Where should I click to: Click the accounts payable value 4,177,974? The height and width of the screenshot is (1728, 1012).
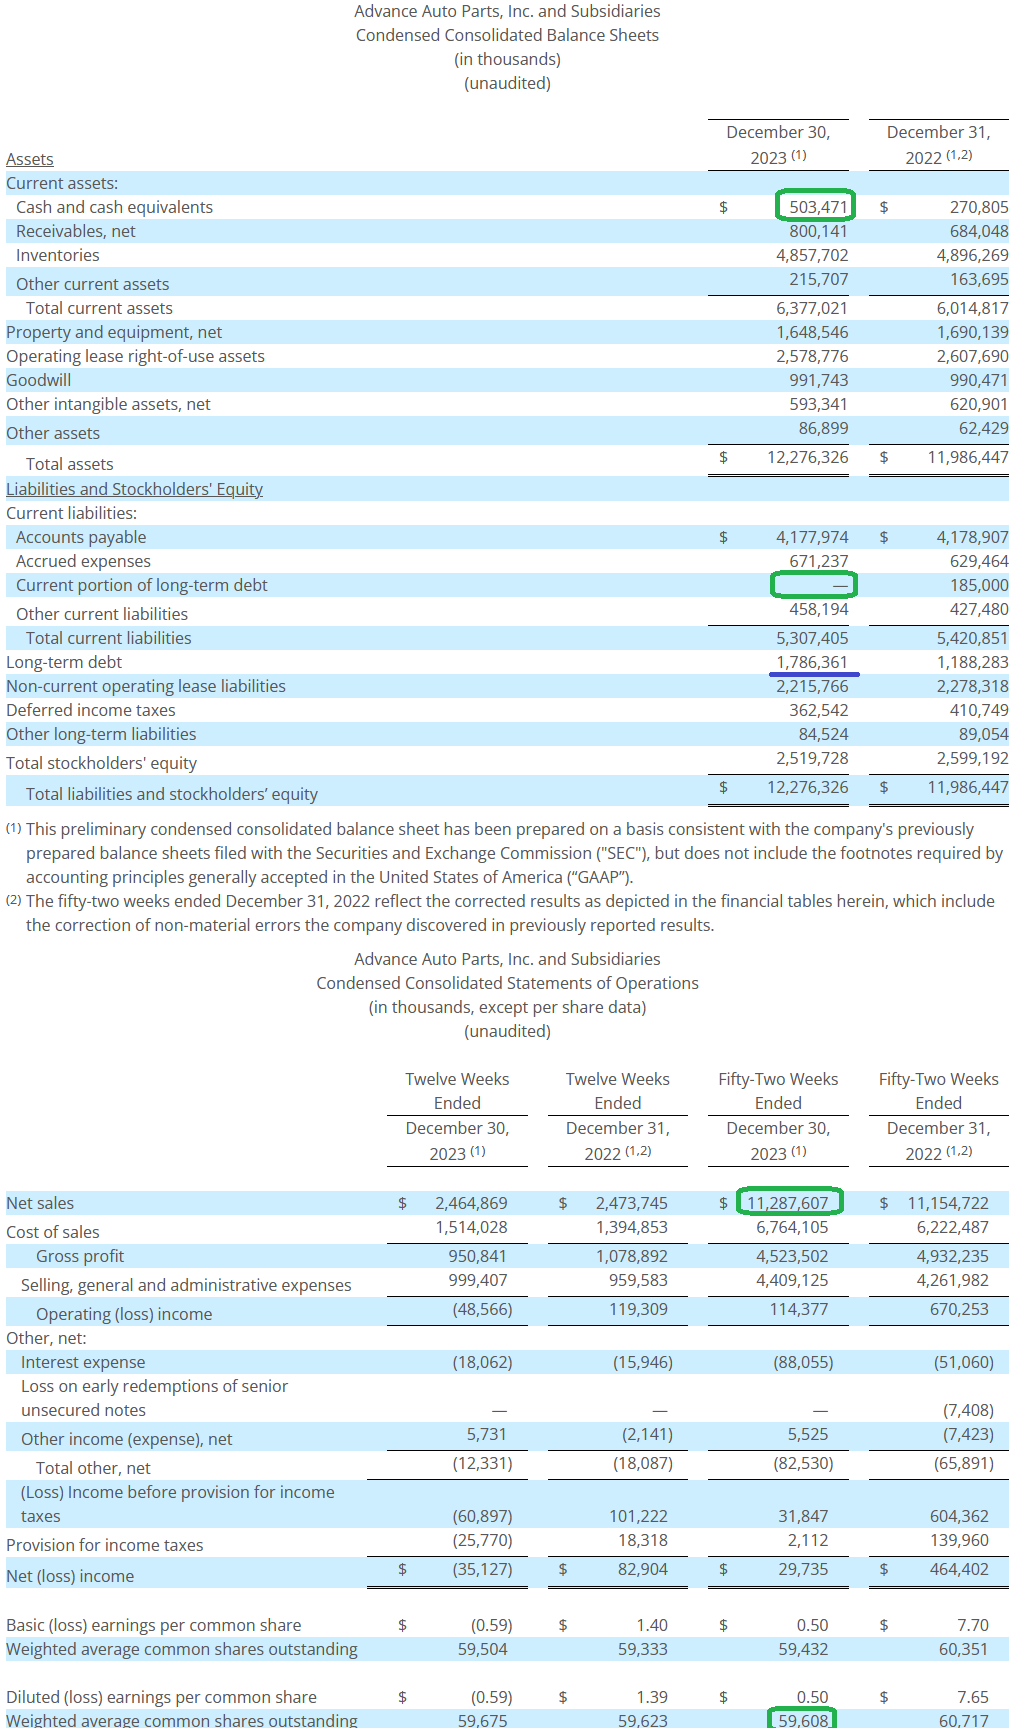pos(812,537)
